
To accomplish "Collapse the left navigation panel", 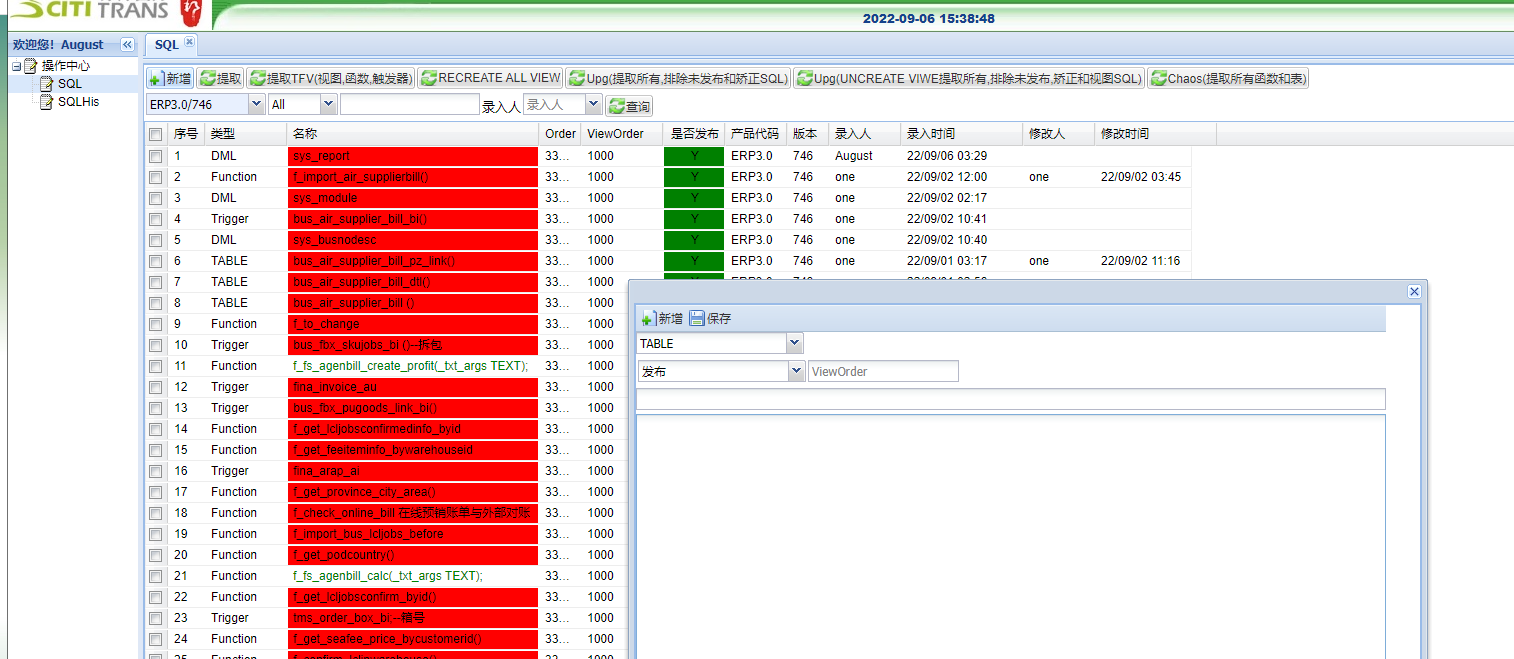I will (127, 45).
